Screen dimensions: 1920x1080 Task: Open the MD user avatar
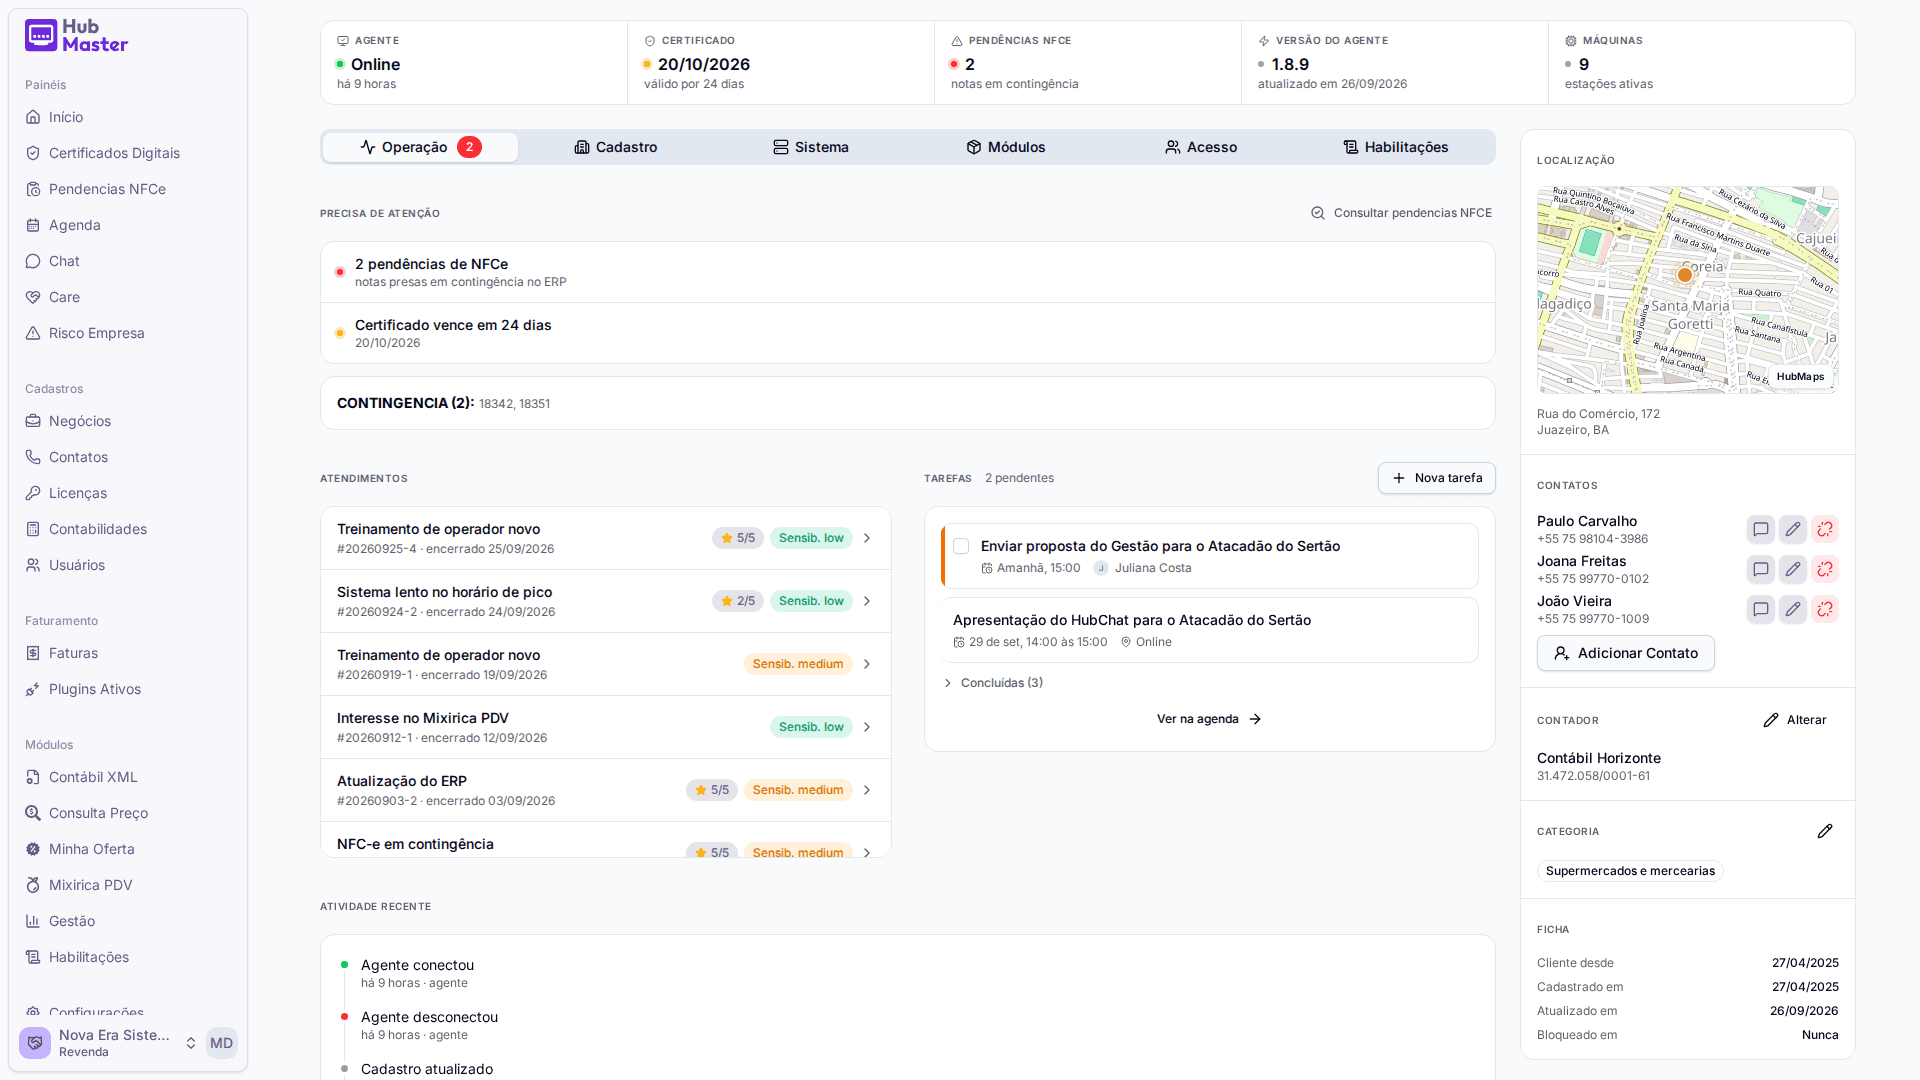(221, 1043)
